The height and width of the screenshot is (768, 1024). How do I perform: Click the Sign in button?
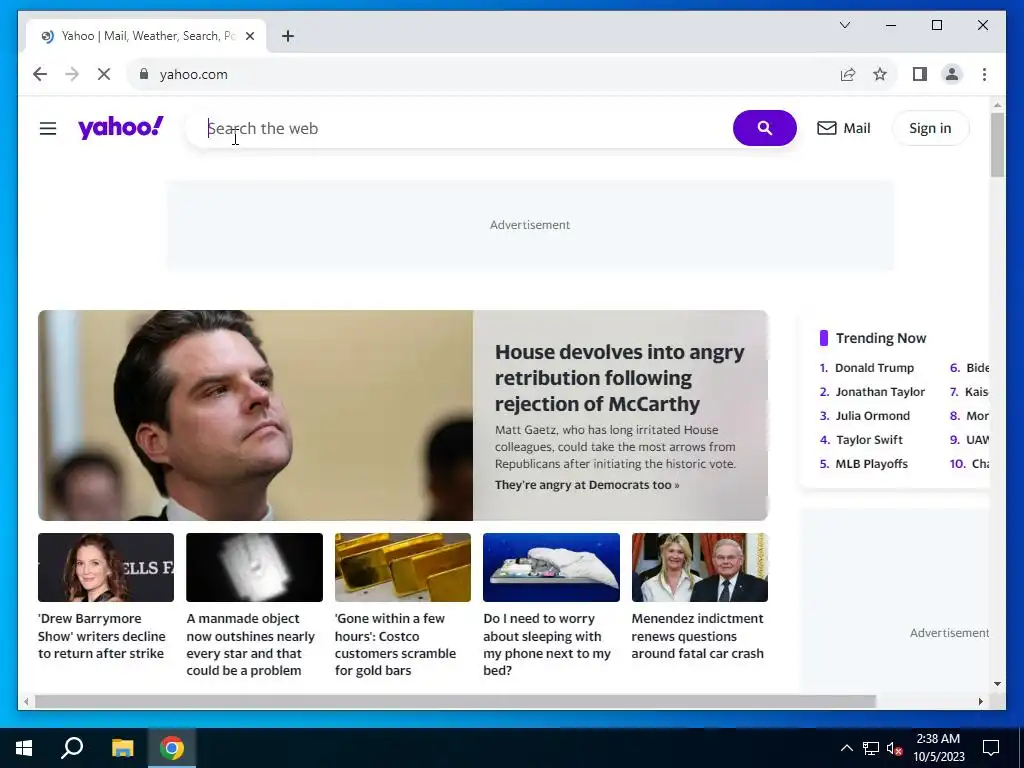coord(930,128)
